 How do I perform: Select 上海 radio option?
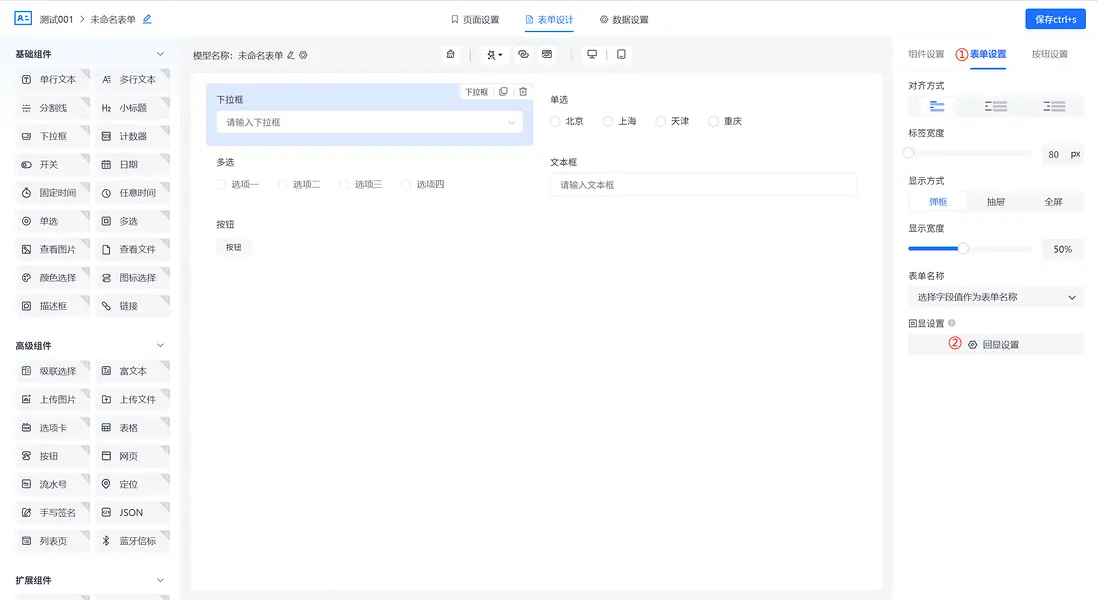point(608,122)
